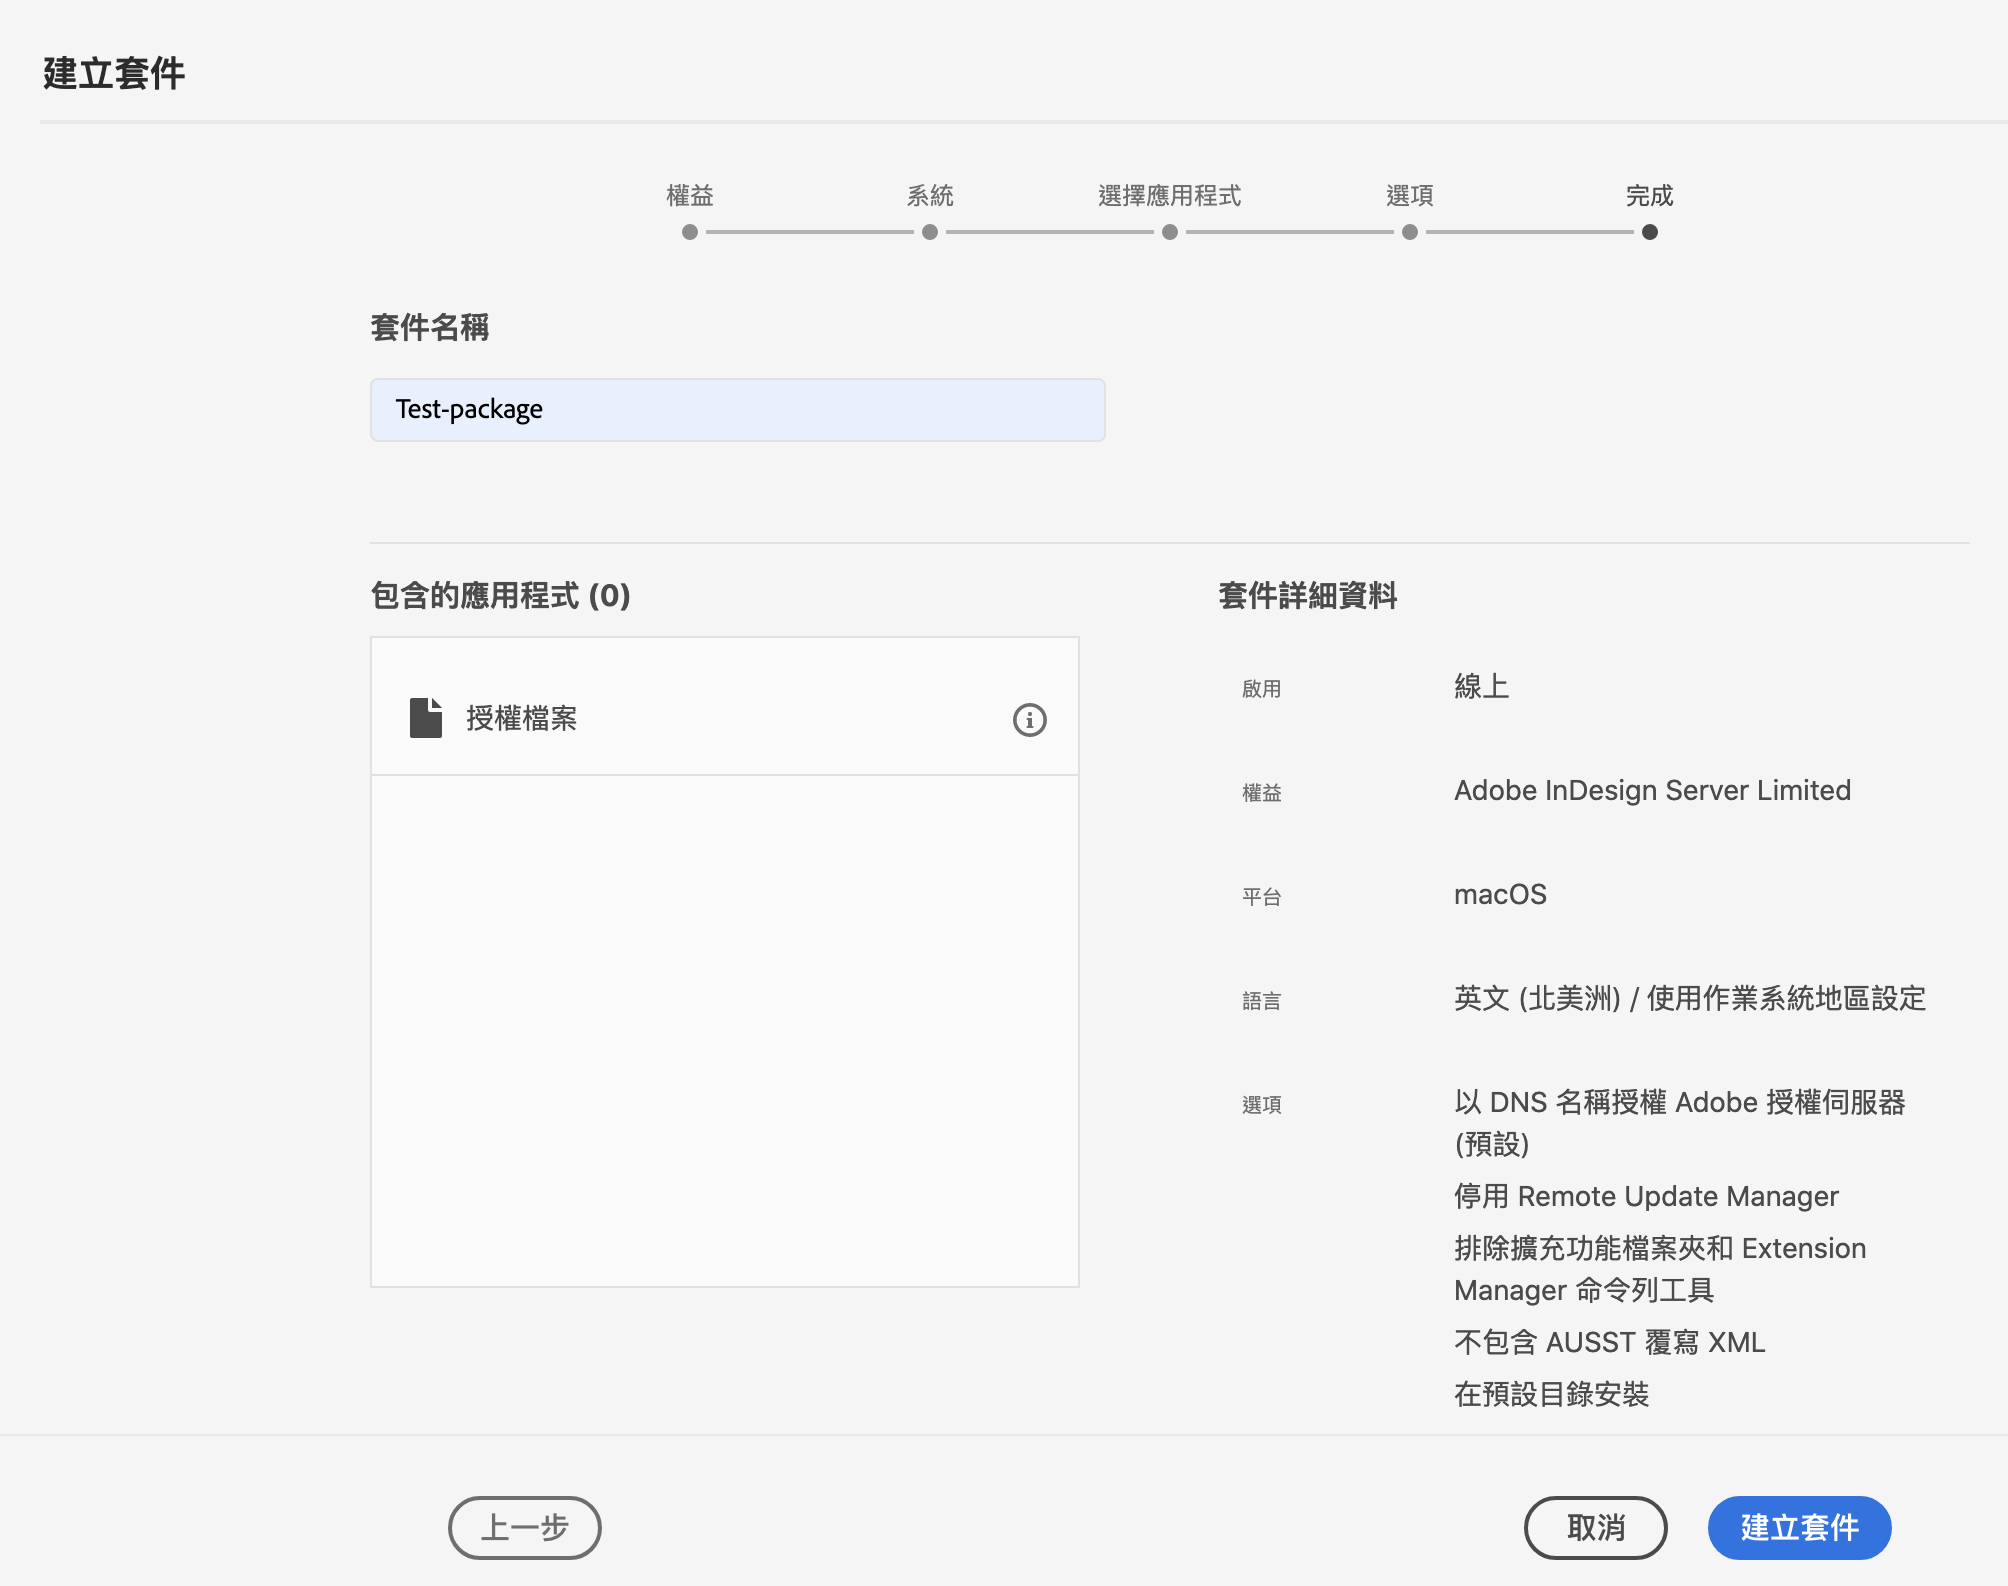The width and height of the screenshot is (2008, 1586).
Task: Select the 權益 step dot
Action: 690,232
